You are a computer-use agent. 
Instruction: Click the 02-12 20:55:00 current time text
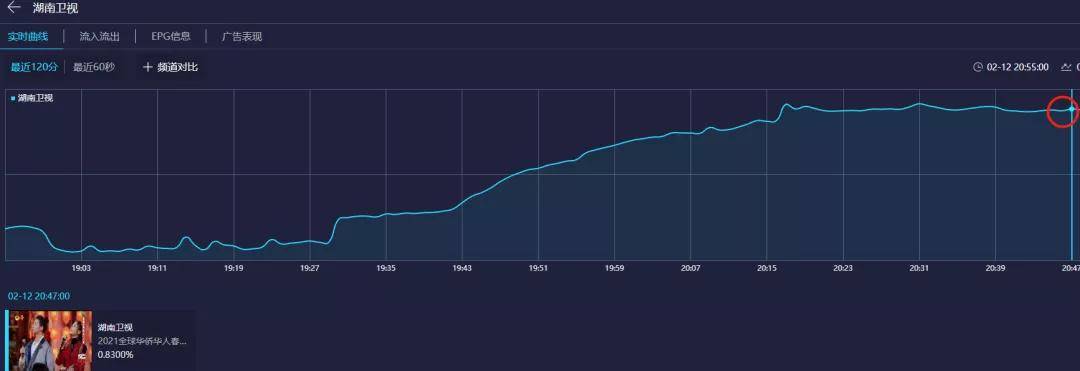pyautogui.click(x=1018, y=67)
